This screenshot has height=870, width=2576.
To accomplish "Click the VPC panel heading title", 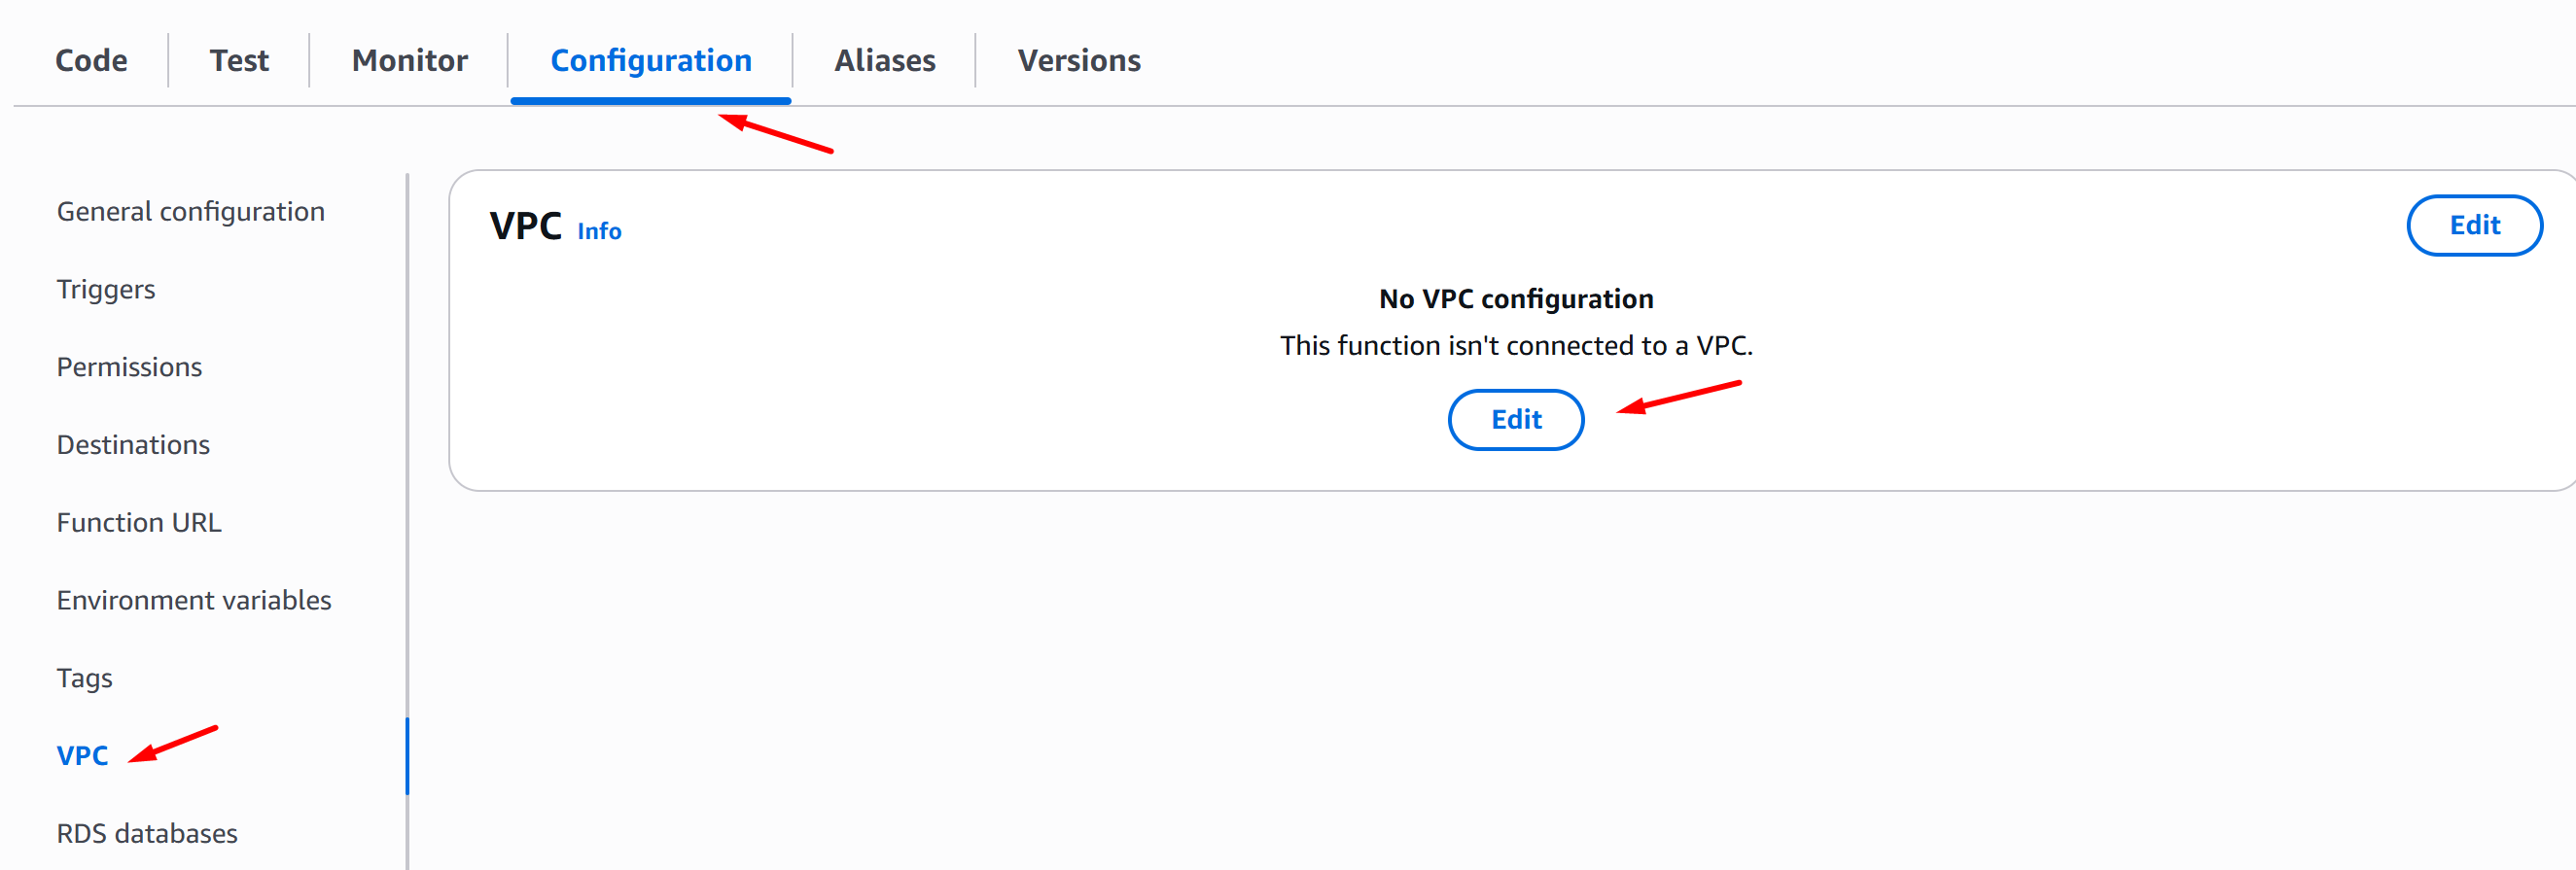I will pos(525,227).
